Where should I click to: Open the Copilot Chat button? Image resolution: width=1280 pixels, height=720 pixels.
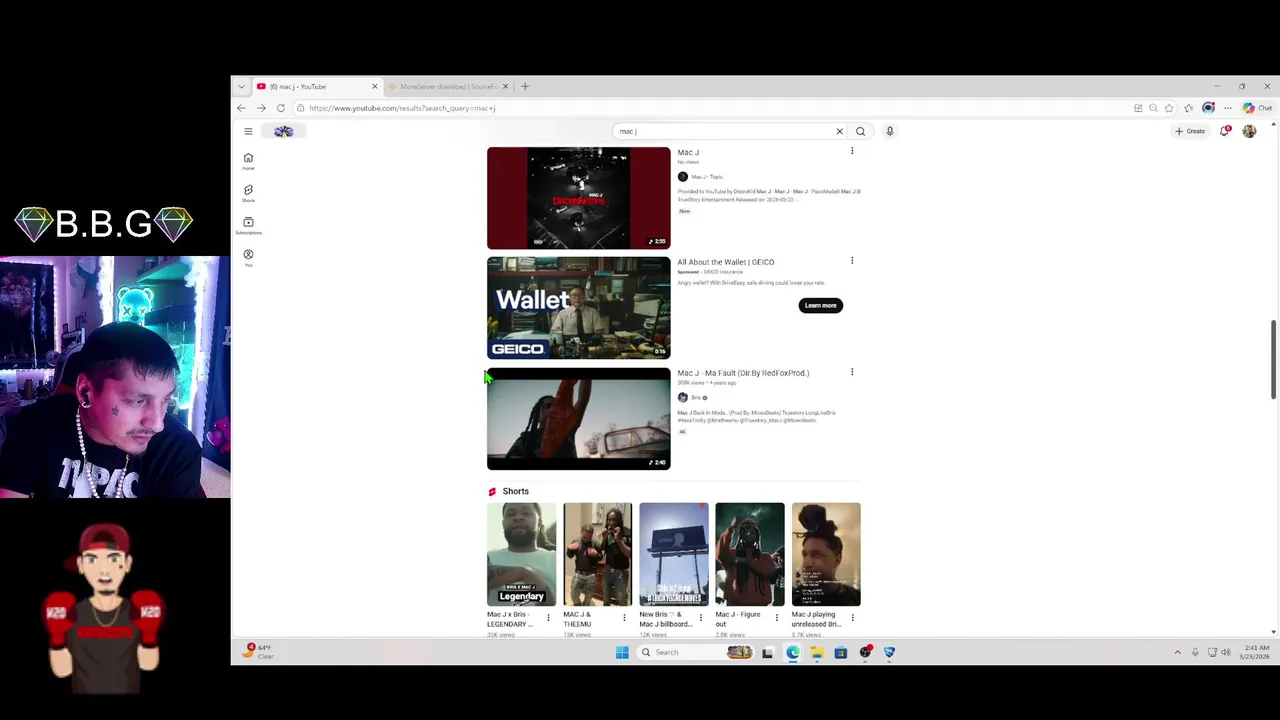point(1257,108)
